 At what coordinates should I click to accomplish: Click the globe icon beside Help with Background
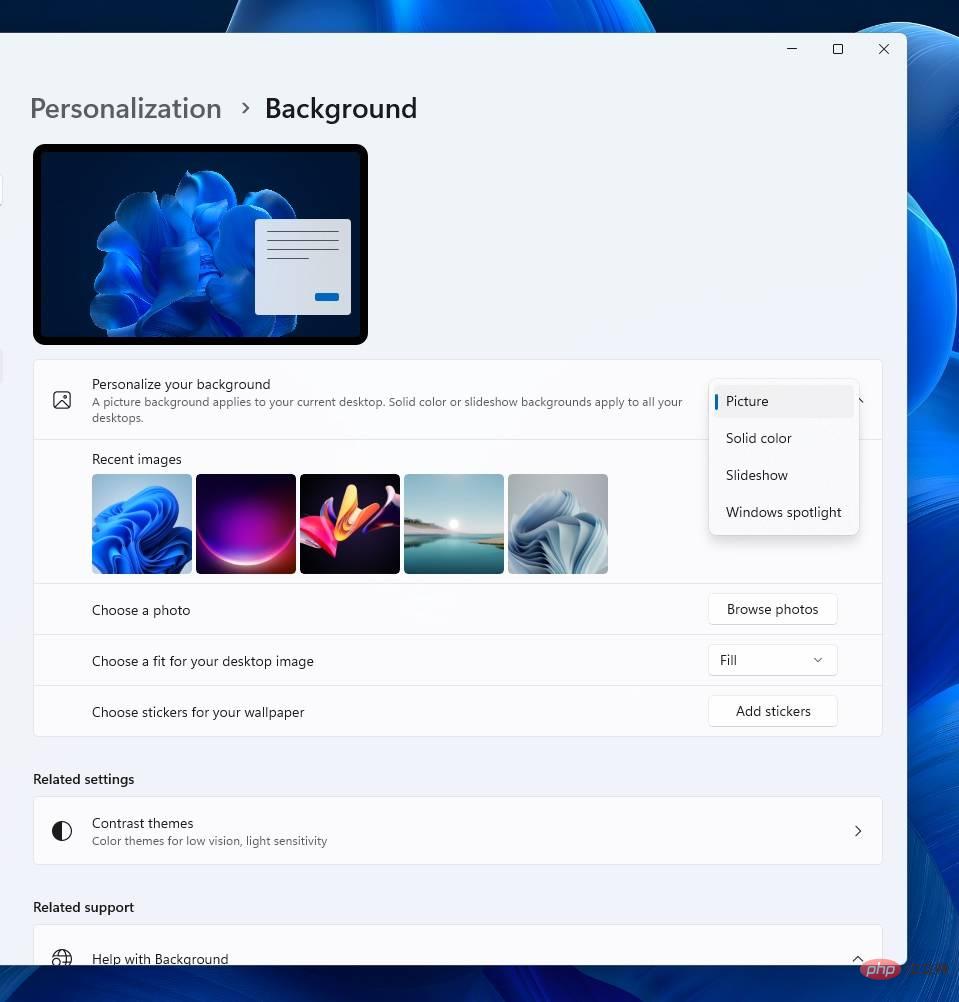(62, 957)
